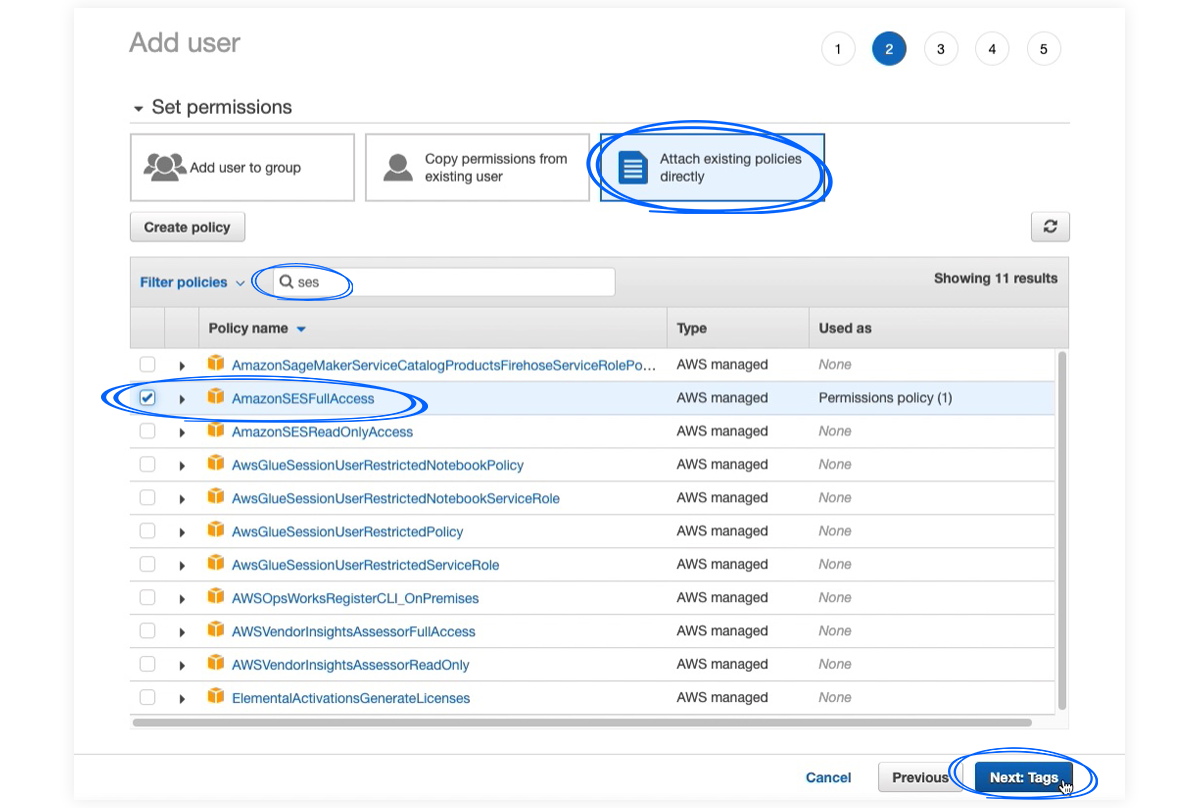Screen dimensions: 1200x808
Task: Expand the AWSOpsWorksRegisterCLI_OnPremises row arrow
Action: [182, 599]
